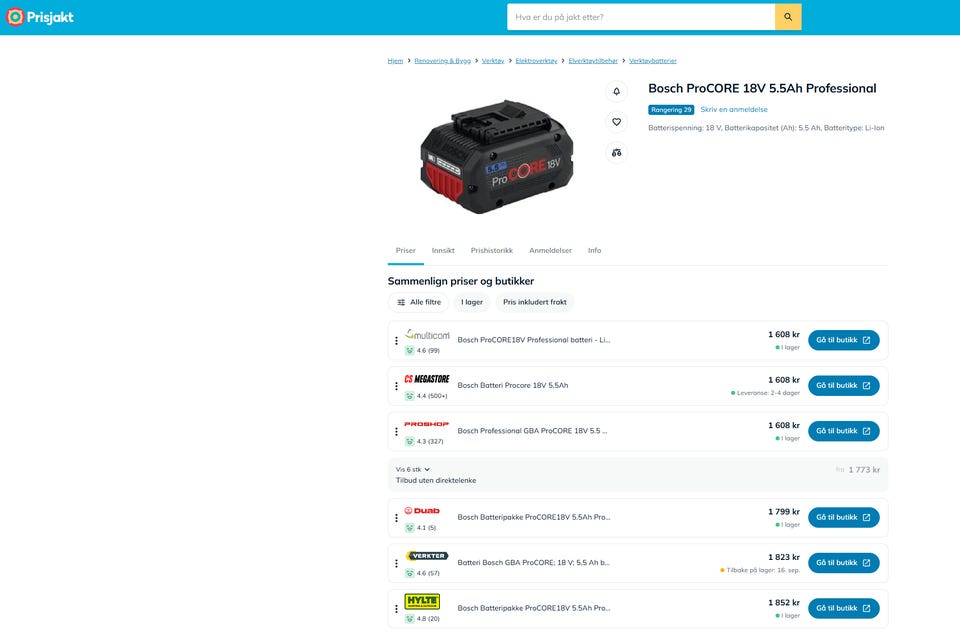Click "Gå til butikk" for Duab
Image resolution: width=960 pixels, height=634 pixels.
point(844,518)
